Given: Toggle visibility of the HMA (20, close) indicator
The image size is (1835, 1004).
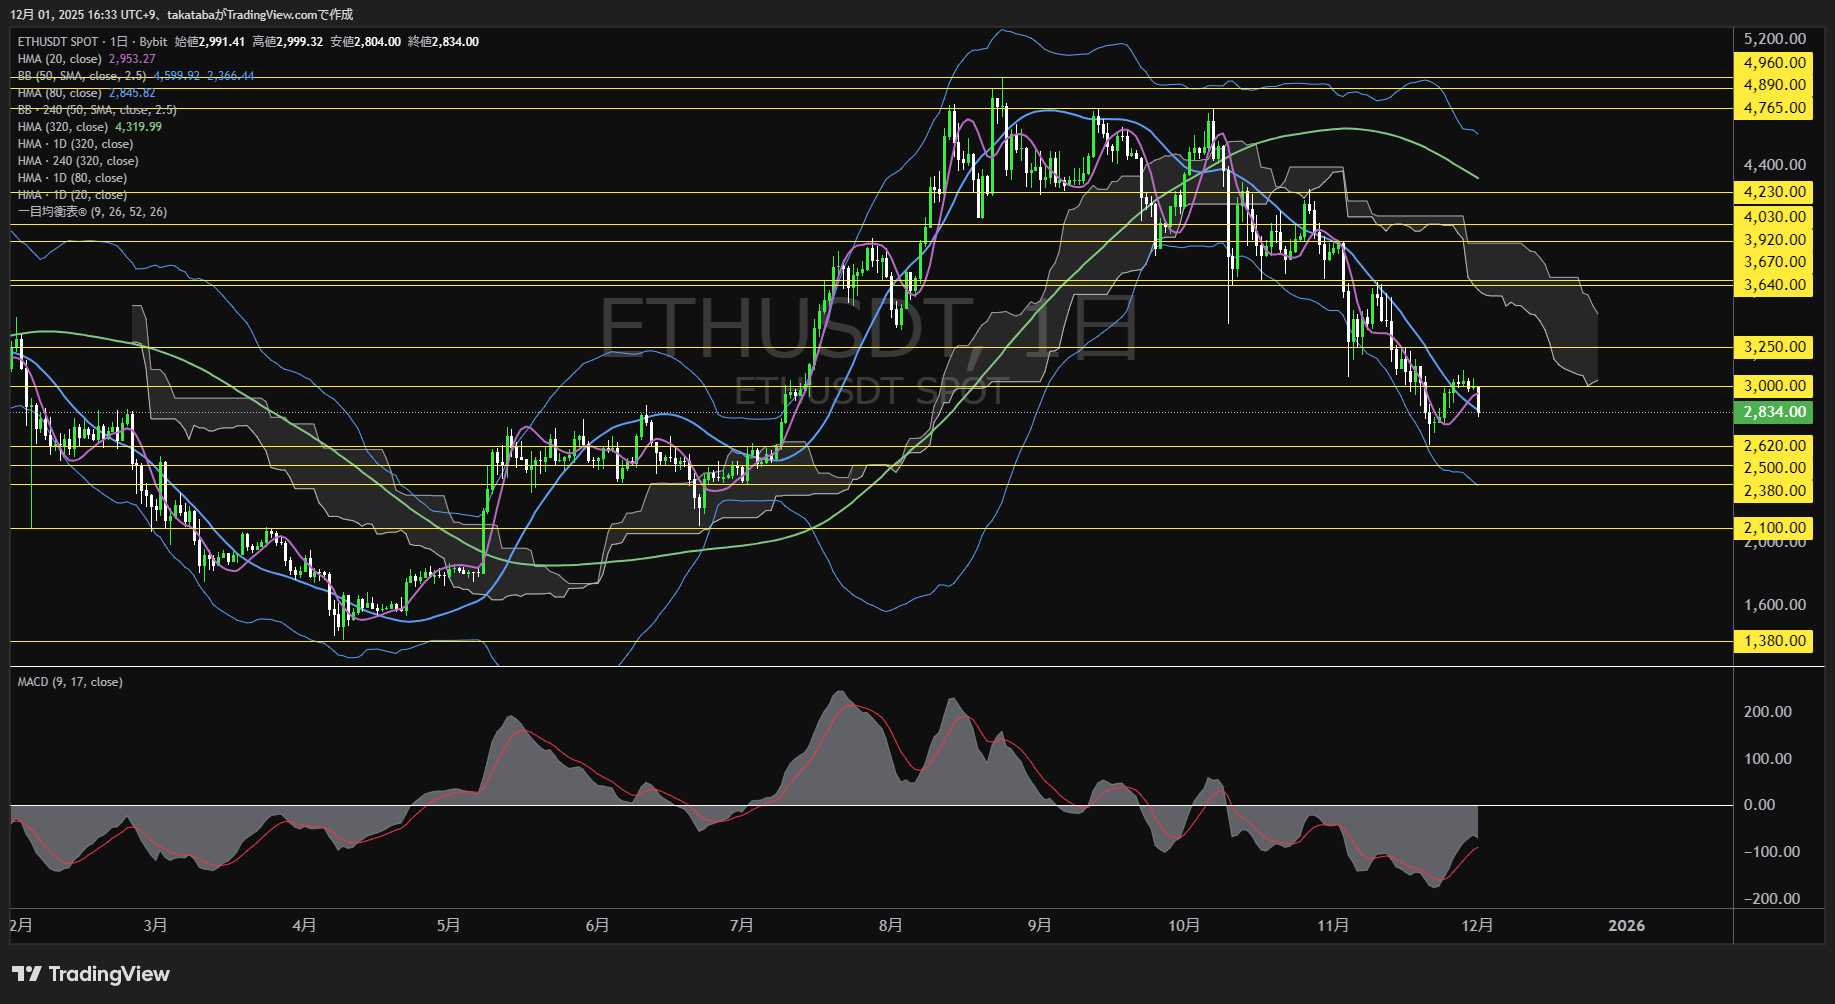Looking at the screenshot, I should 58,58.
